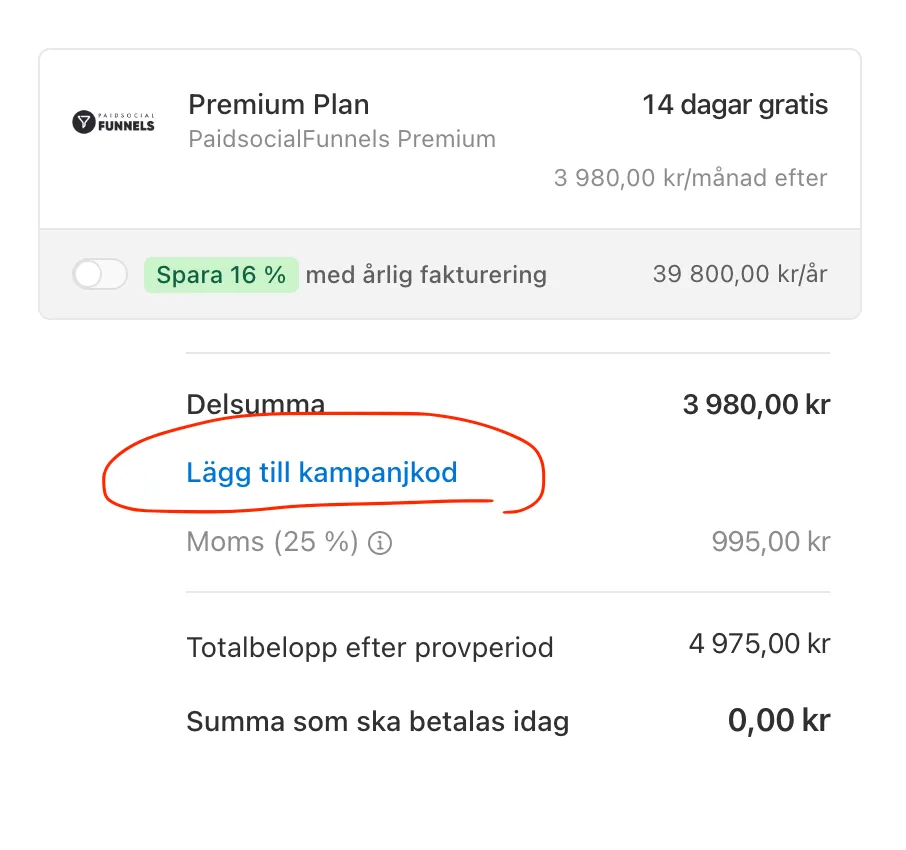Click the 0,00 kr amount due today
This screenshot has height=850, width=906.
point(779,721)
